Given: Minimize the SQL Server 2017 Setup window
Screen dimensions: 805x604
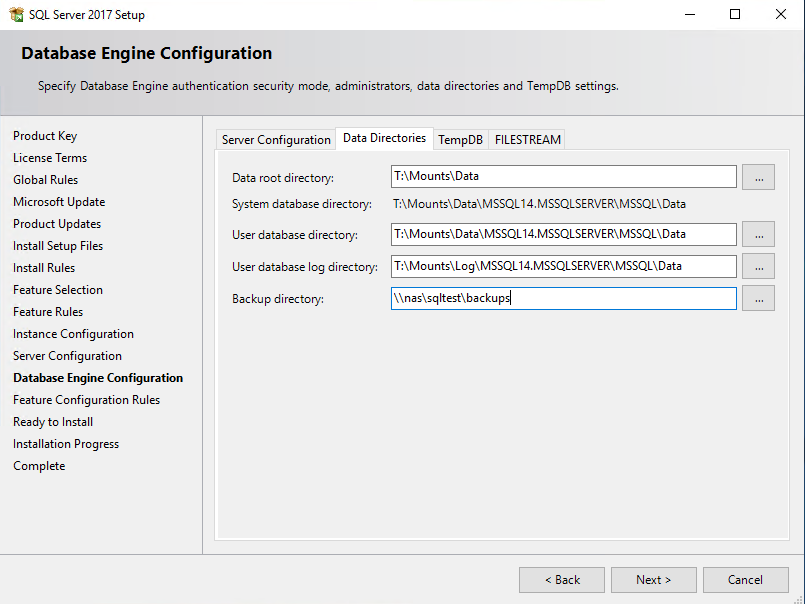Looking at the screenshot, I should point(690,14).
